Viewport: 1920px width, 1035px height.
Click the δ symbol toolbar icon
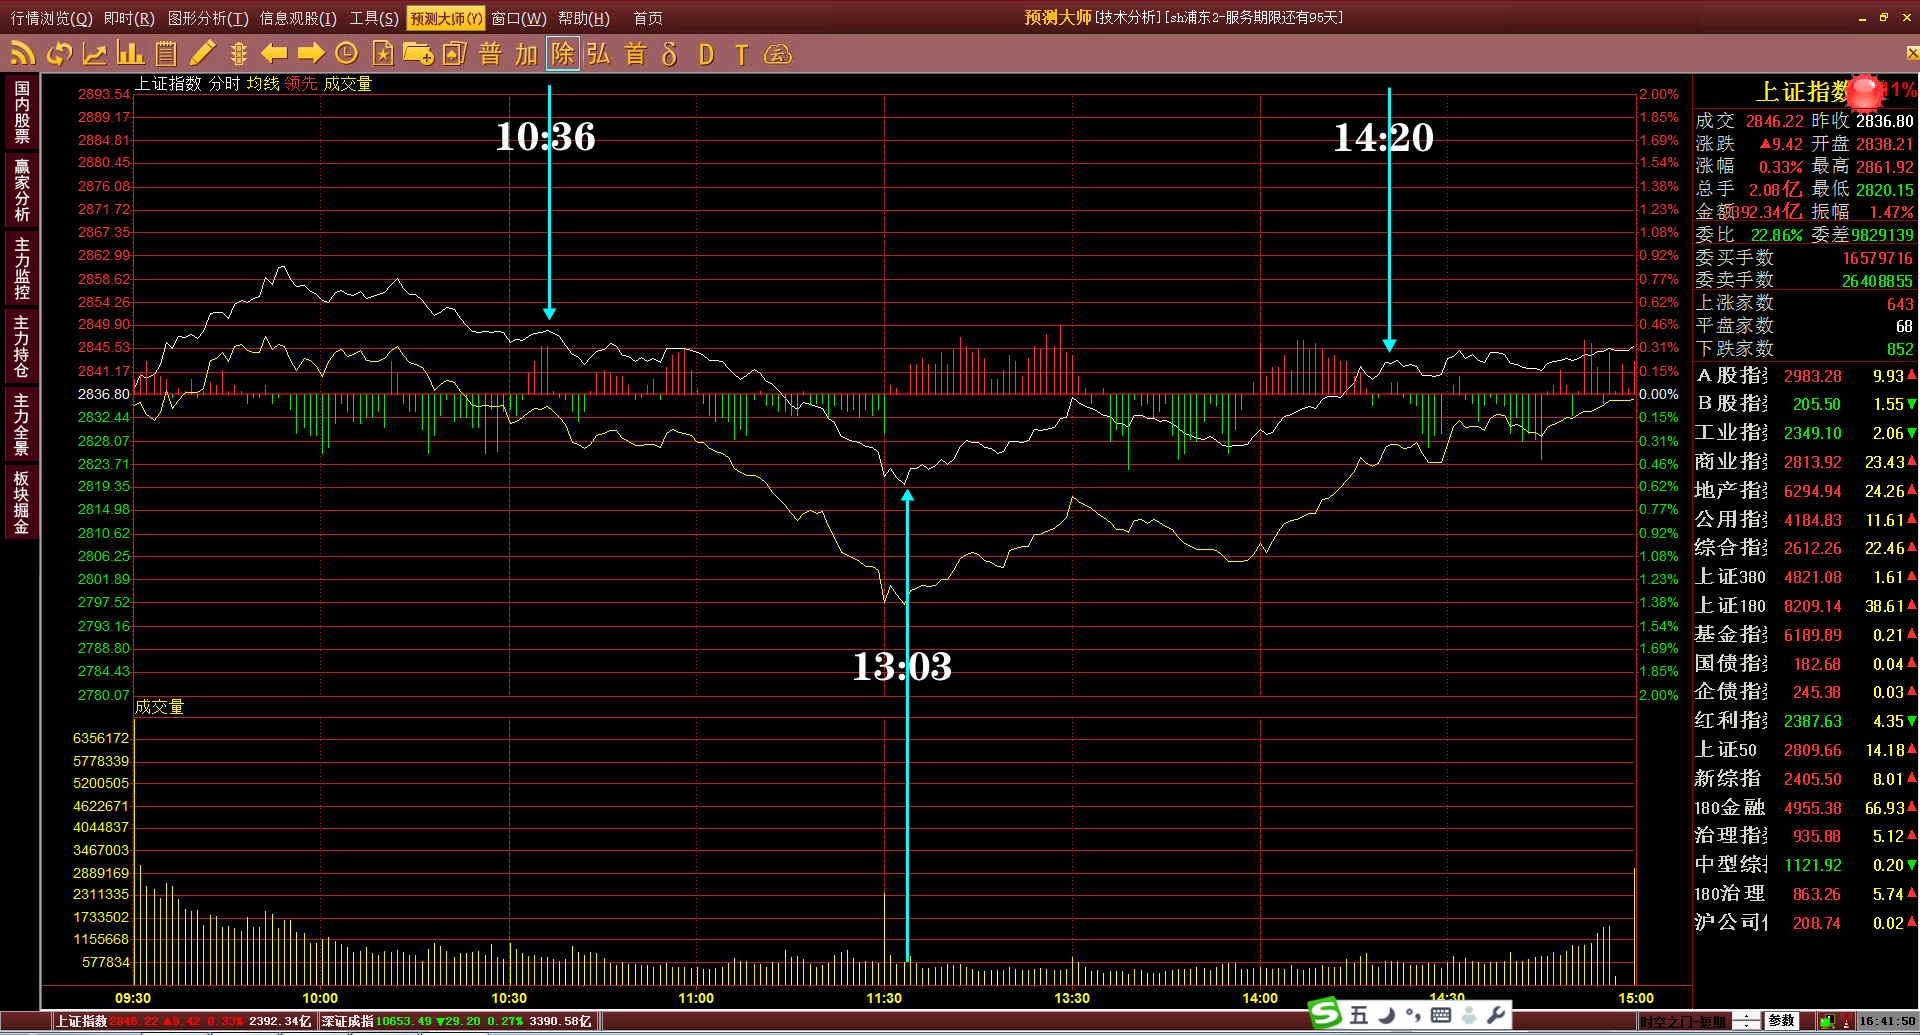[670, 53]
